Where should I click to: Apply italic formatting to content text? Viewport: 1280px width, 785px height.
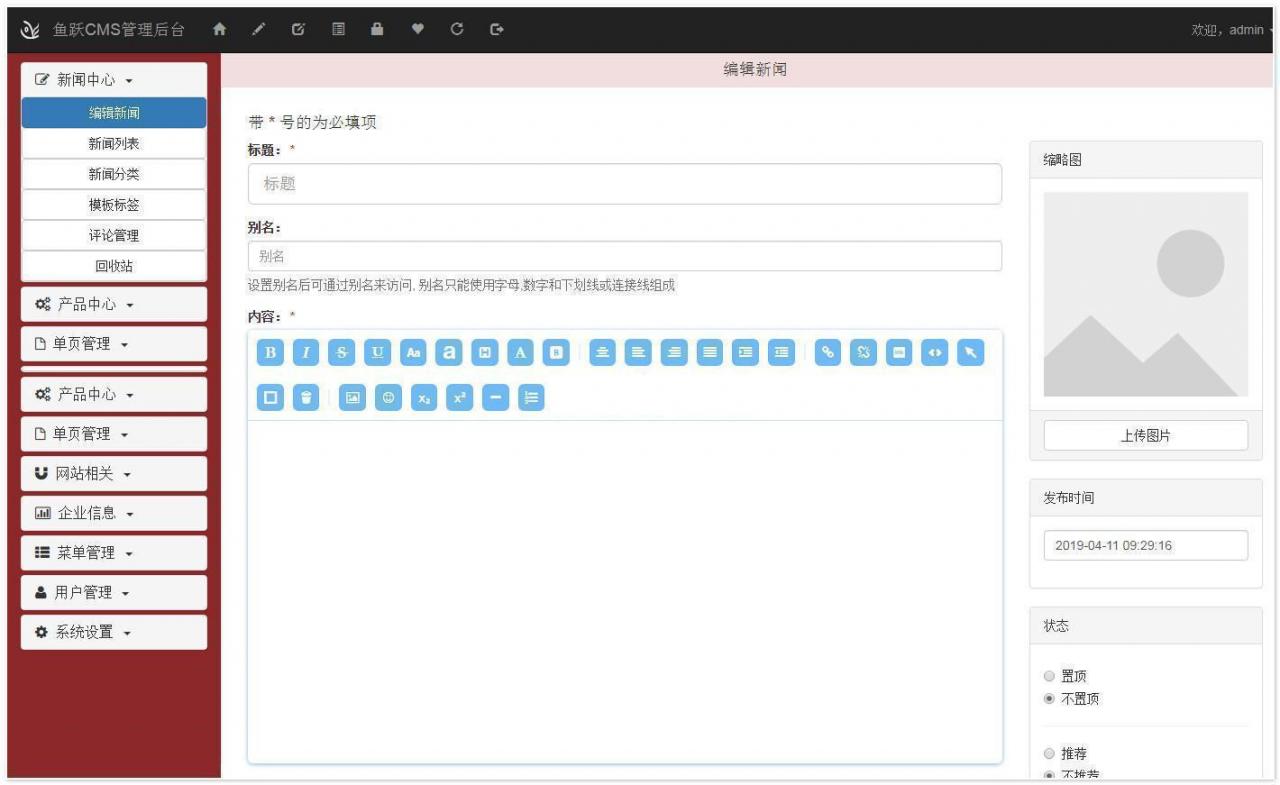pos(305,352)
